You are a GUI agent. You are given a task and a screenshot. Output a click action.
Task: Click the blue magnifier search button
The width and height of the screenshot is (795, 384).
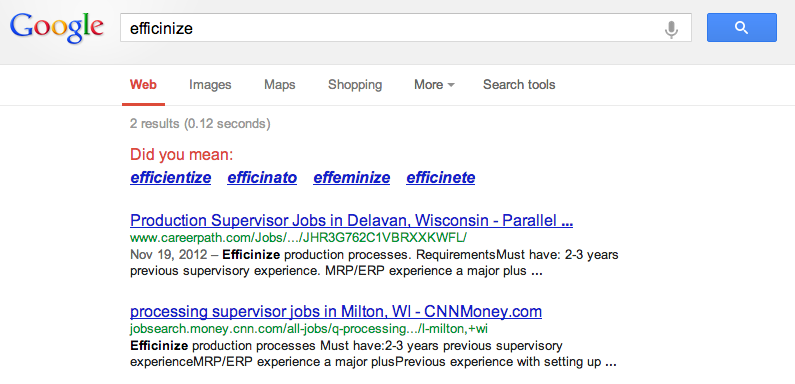click(x=742, y=28)
